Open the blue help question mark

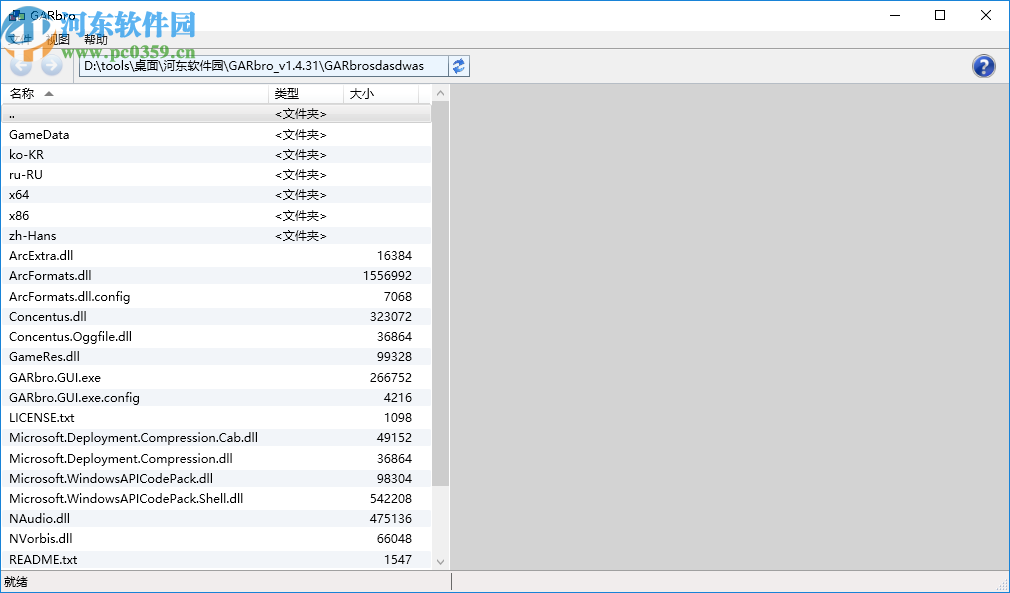tap(984, 66)
